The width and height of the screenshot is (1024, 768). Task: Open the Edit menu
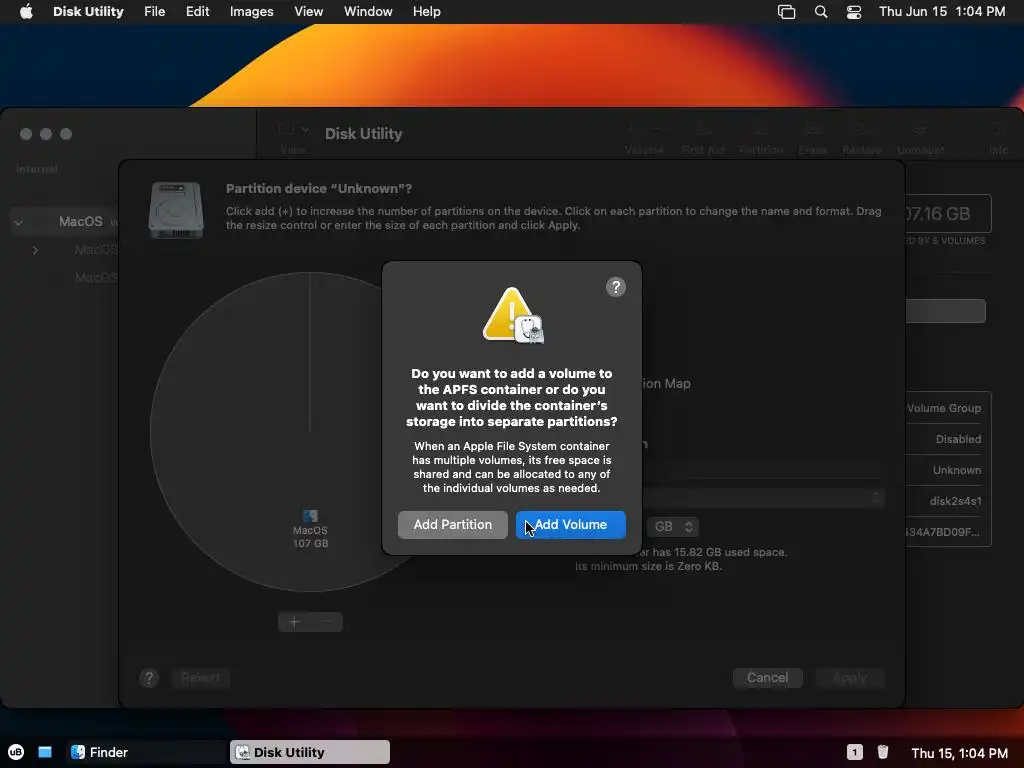[x=197, y=12]
